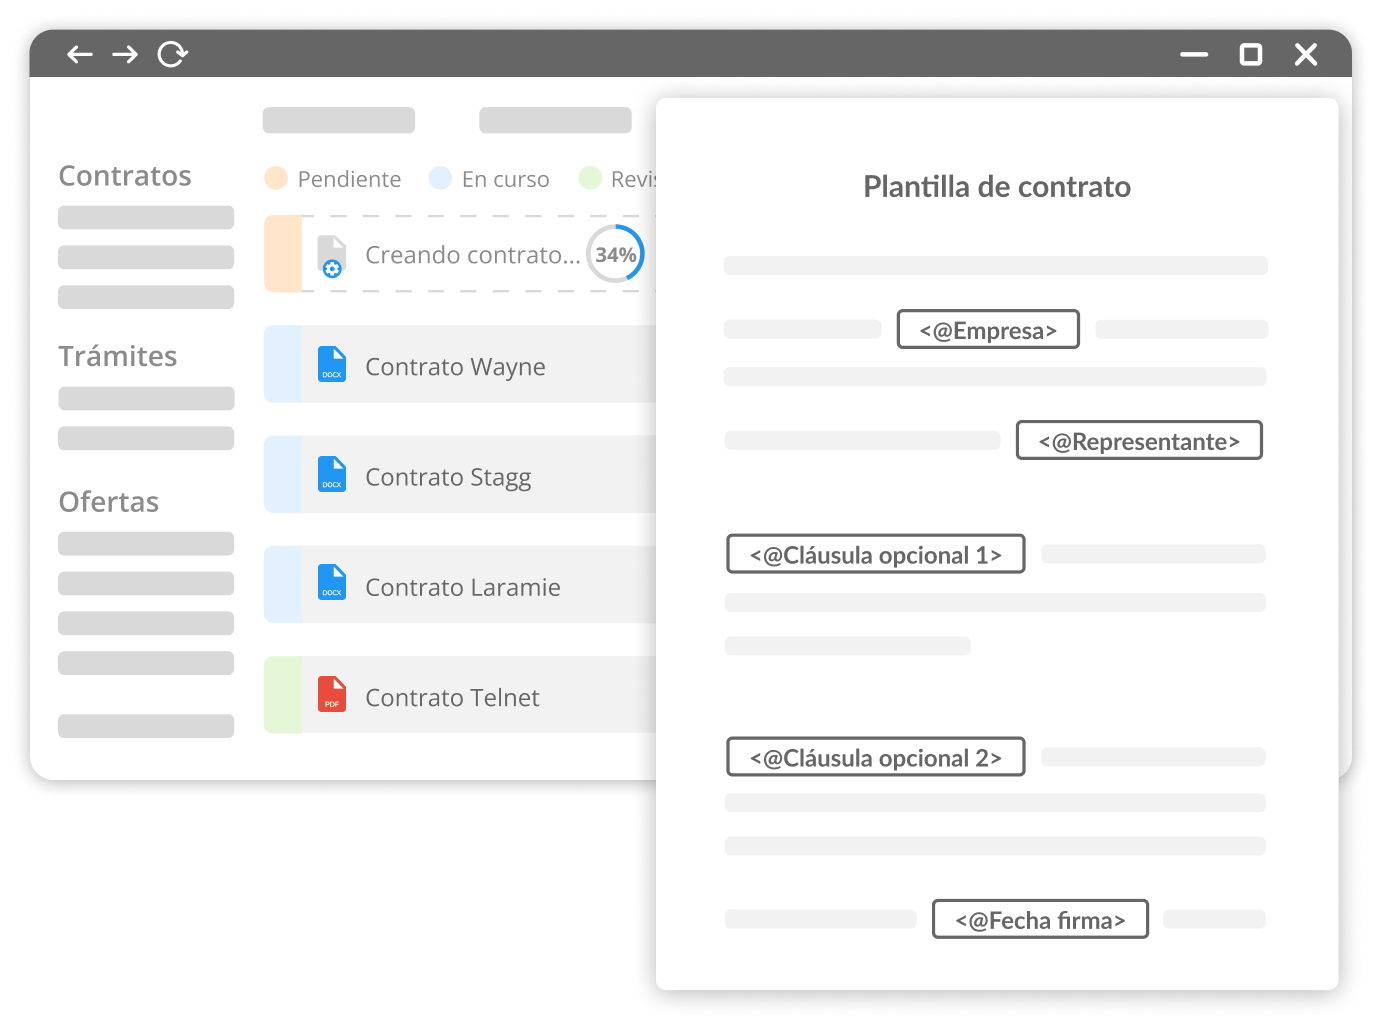Click the <@Cláusula opcional 1> placeholder
1380x1020 pixels.
pyautogui.click(x=876, y=554)
